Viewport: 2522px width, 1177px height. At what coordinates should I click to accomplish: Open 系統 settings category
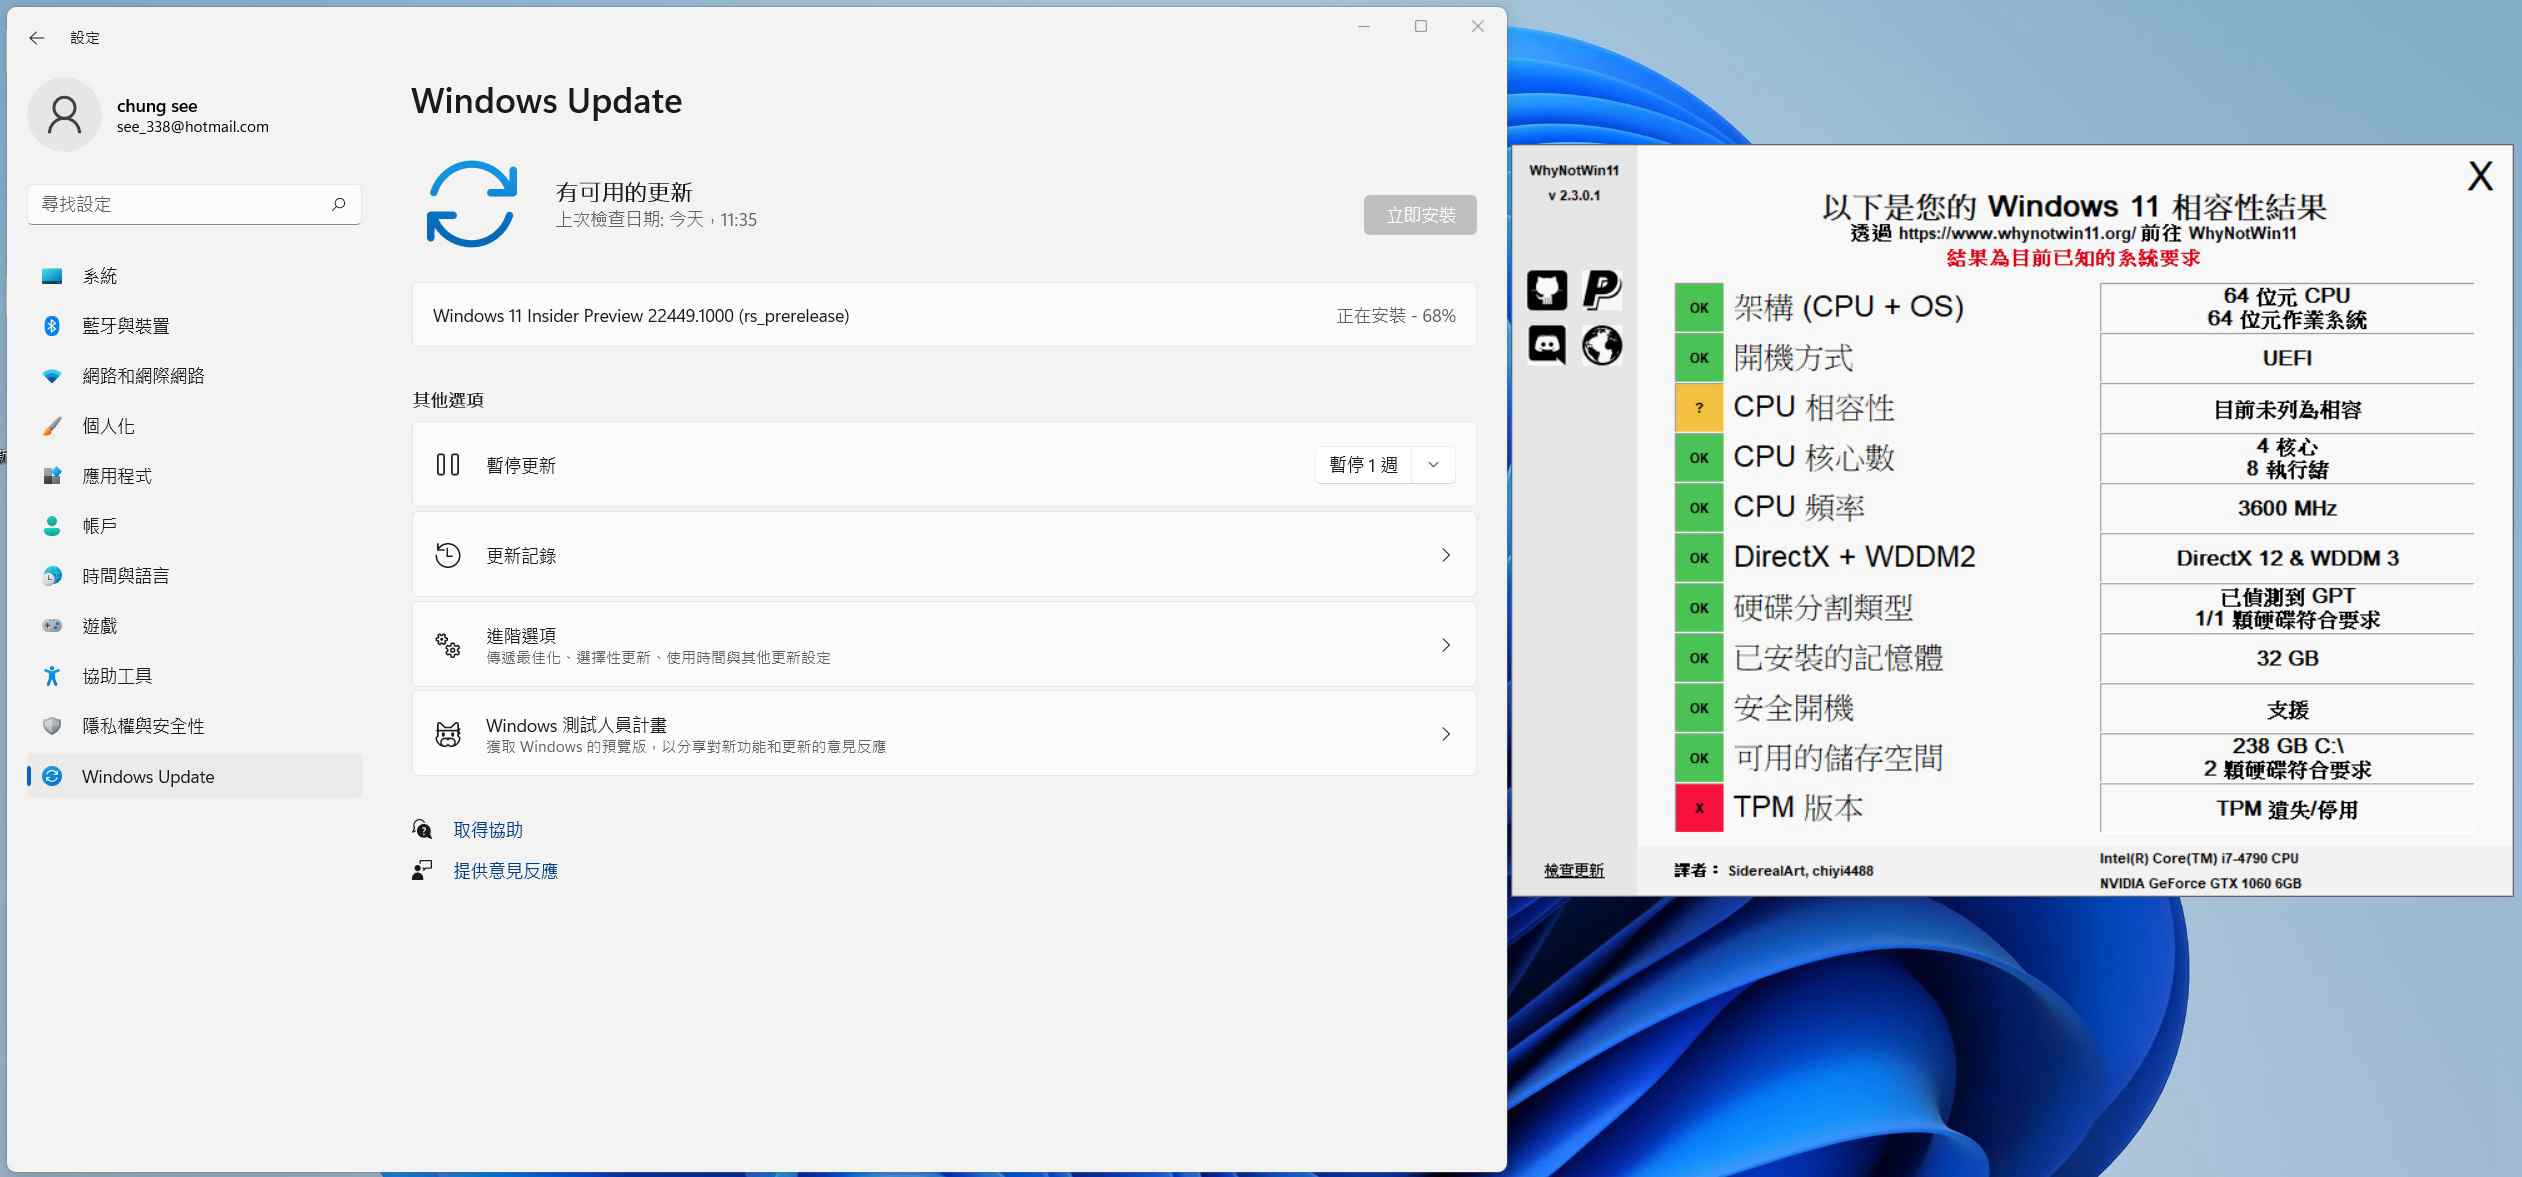[x=194, y=276]
